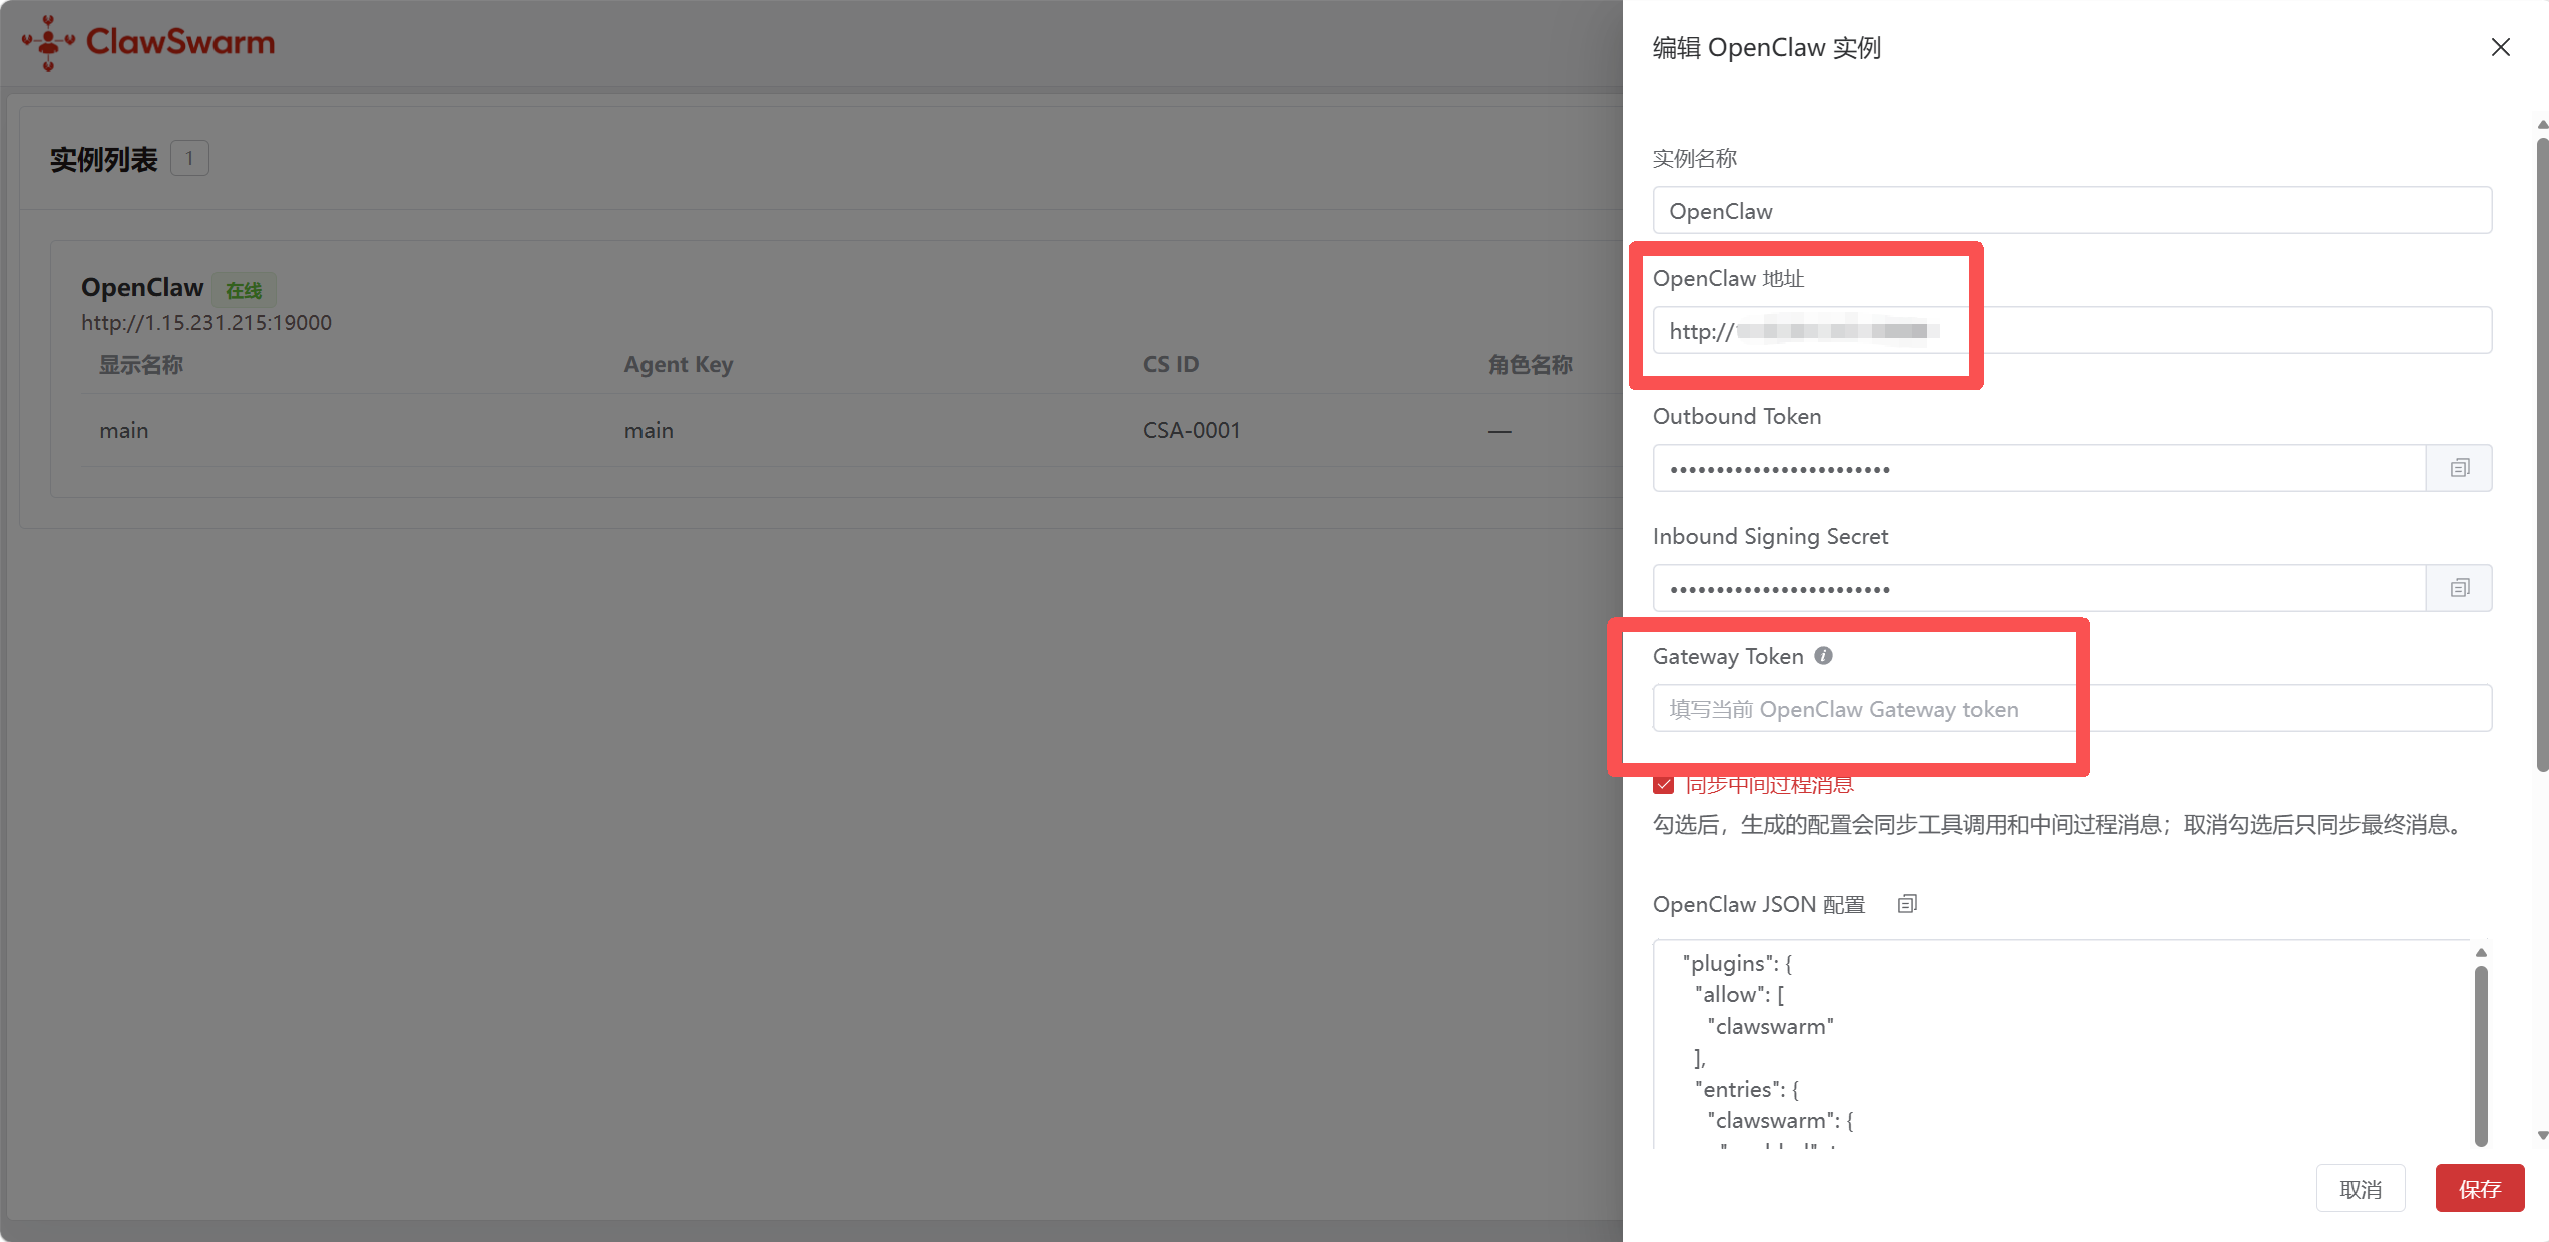Click the Inbound Signing Secret field
The height and width of the screenshot is (1242, 2549).
2038,588
